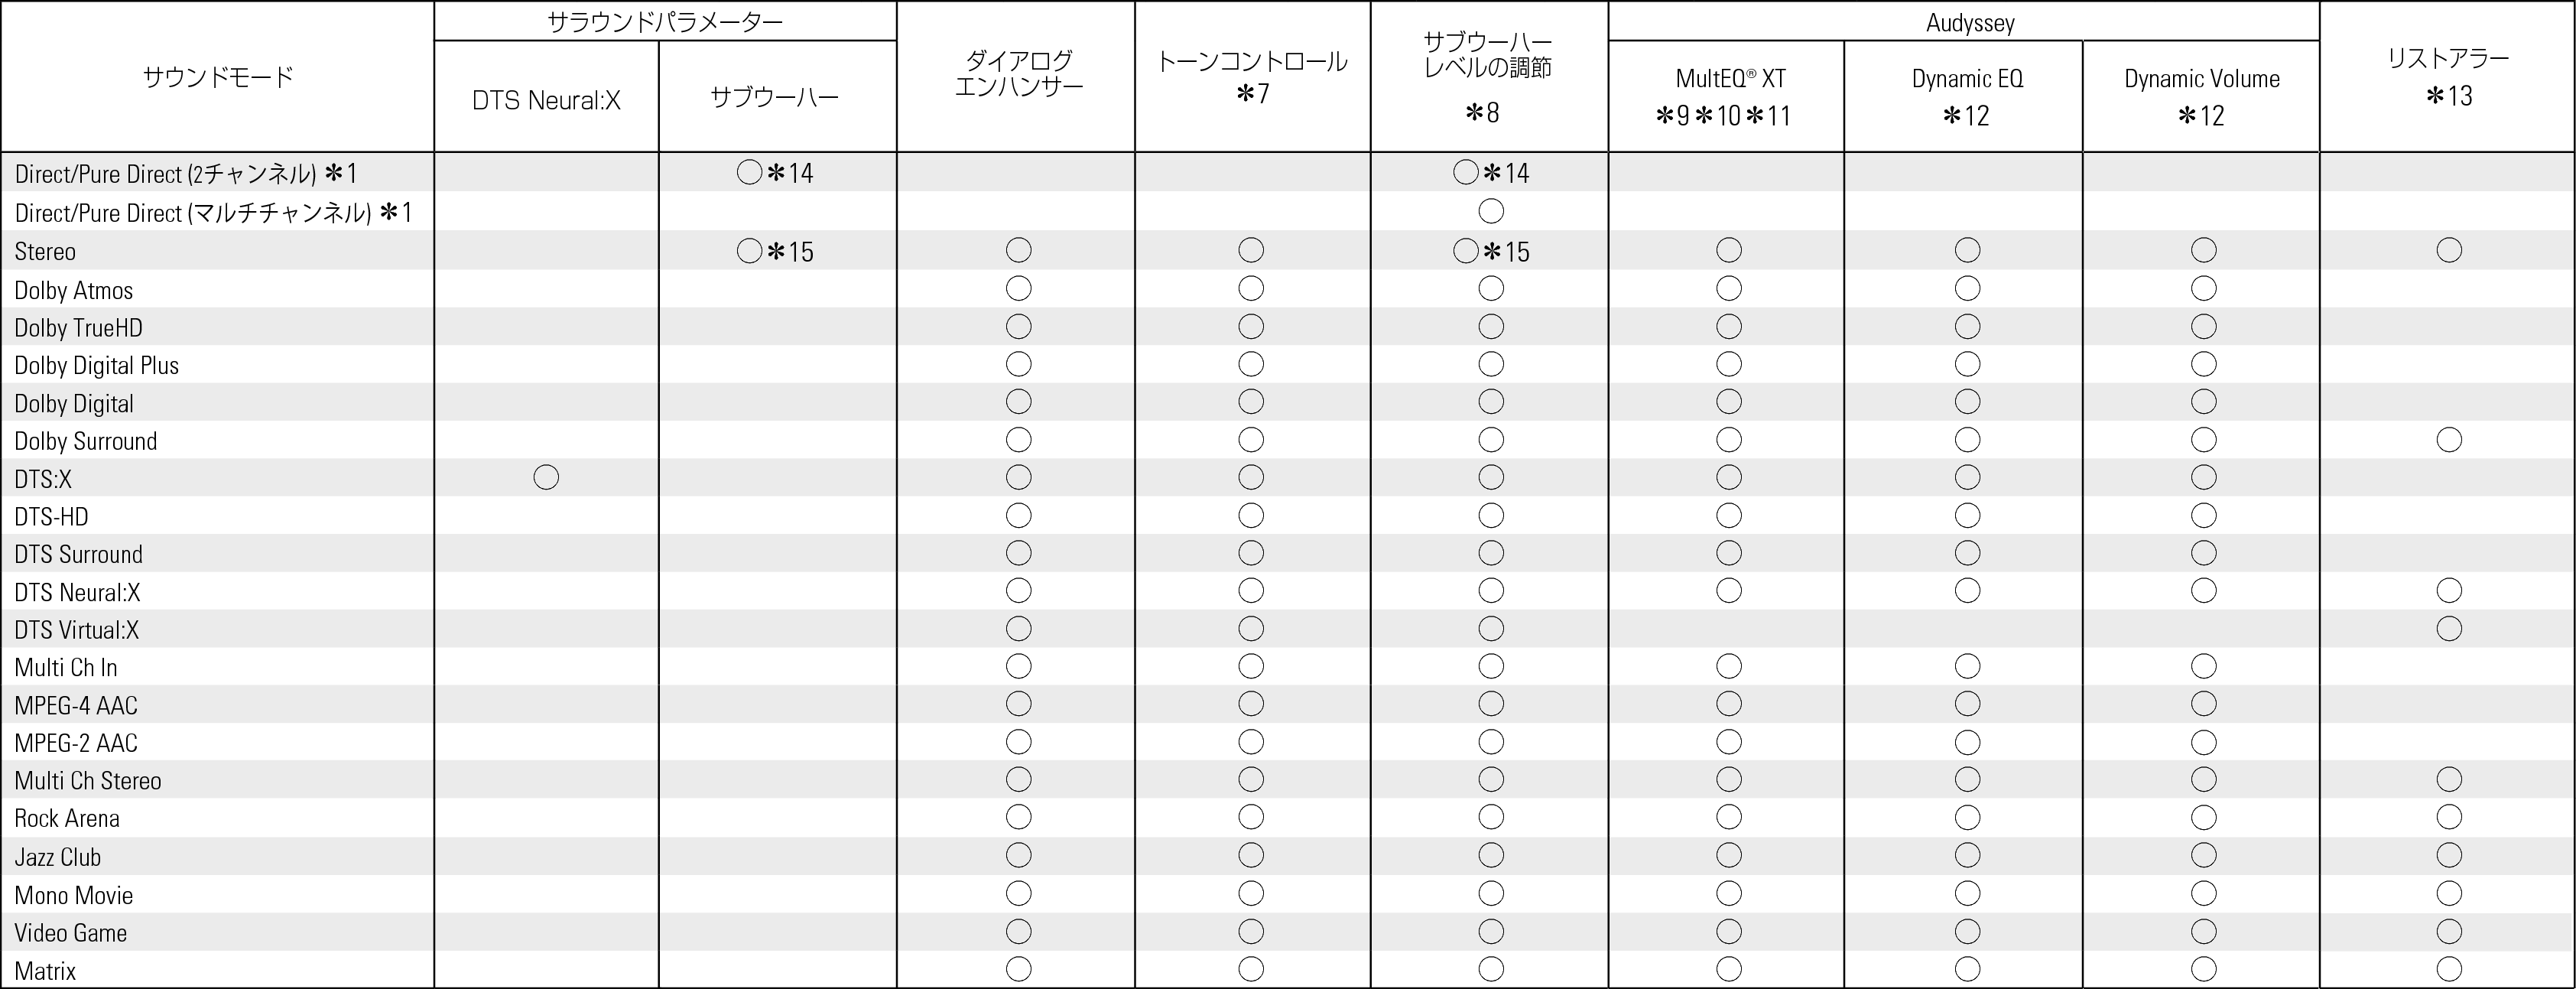Click DTS Virtual:X circle in the リストアラー column
Screen dimensions: 2576x989
pyautogui.click(x=2449, y=629)
